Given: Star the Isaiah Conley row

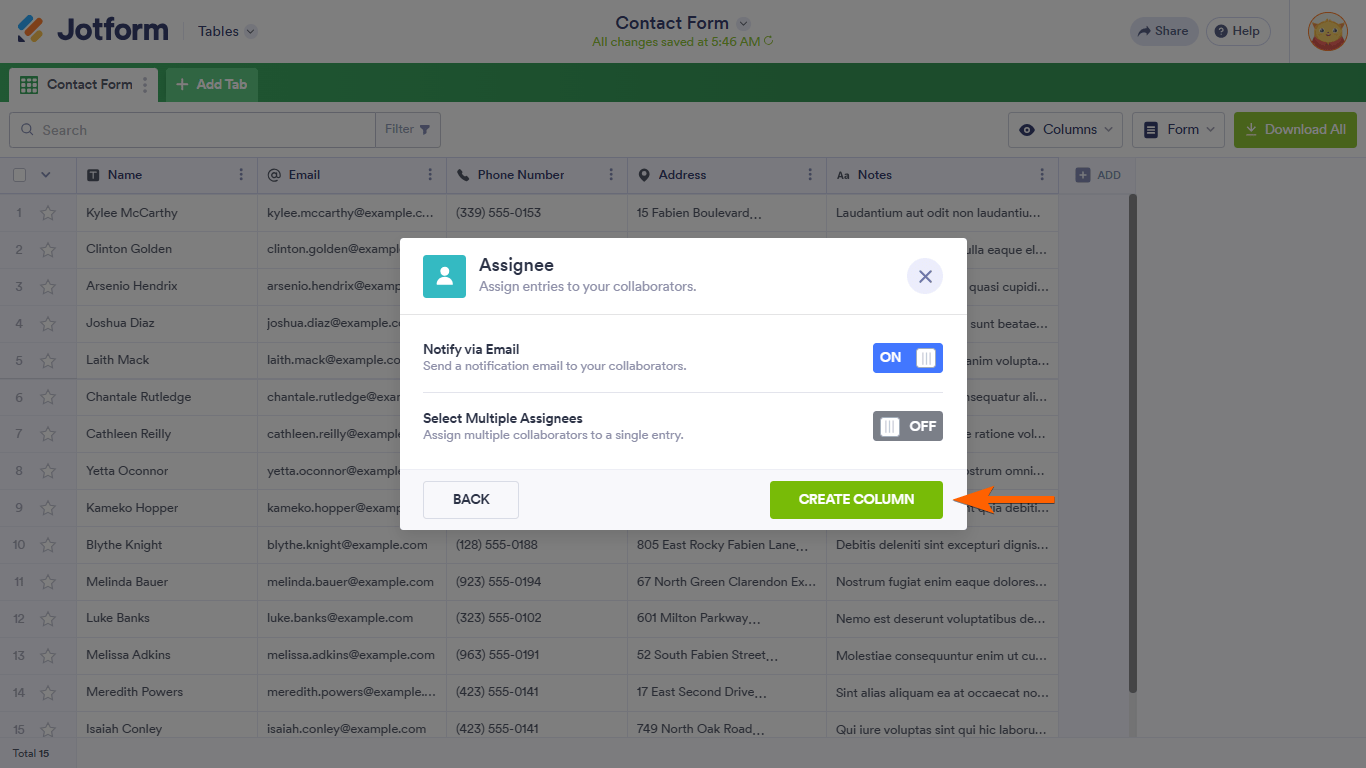Looking at the screenshot, I should tap(48, 729).
